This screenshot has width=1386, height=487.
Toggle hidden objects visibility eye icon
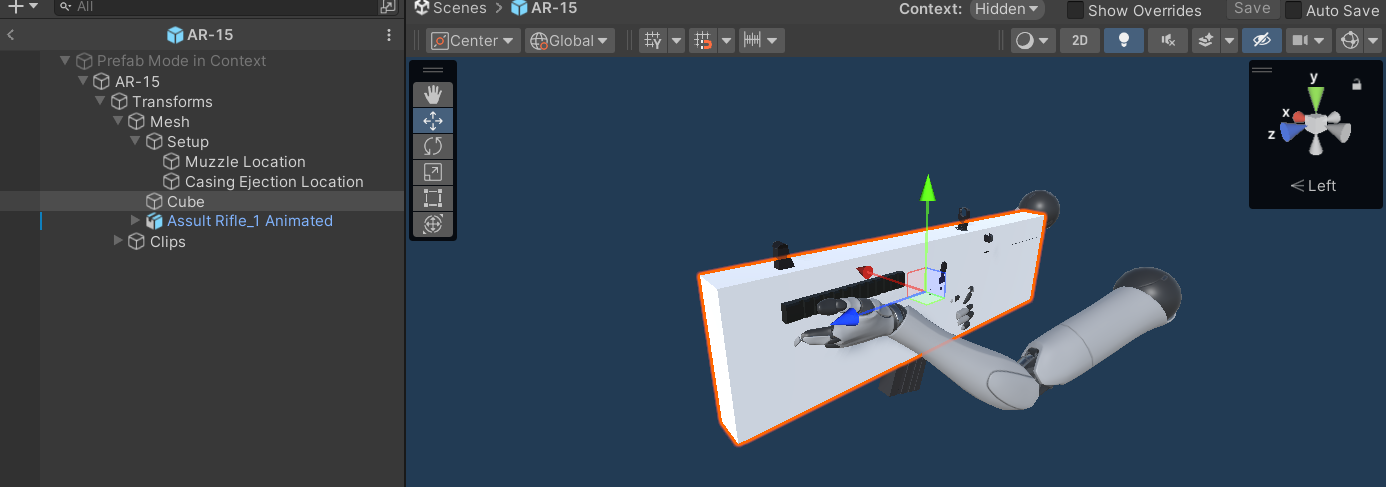tap(1261, 41)
